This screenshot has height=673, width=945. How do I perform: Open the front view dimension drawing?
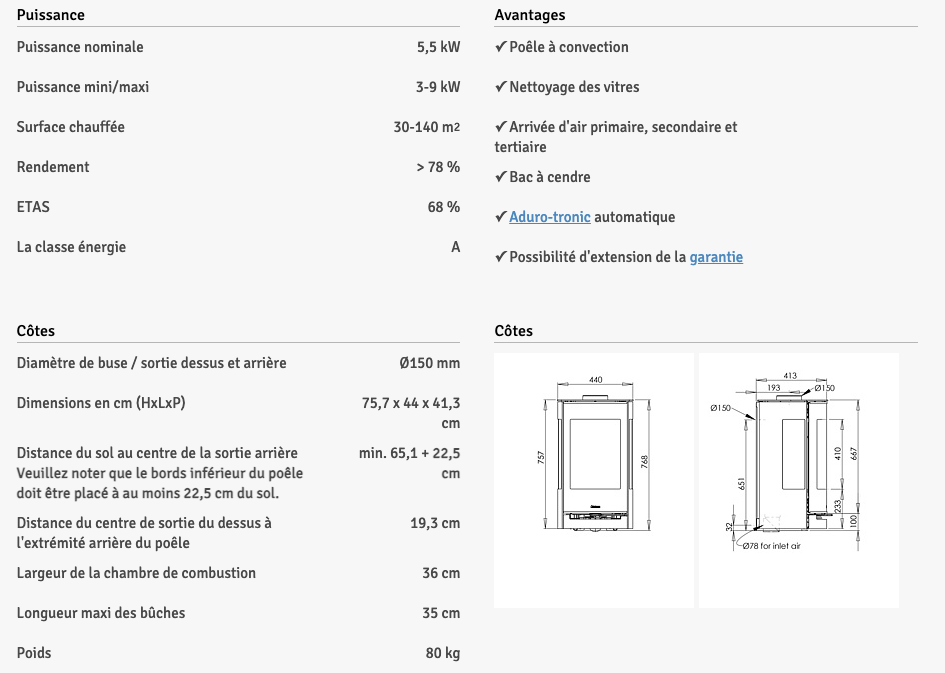click(x=594, y=480)
